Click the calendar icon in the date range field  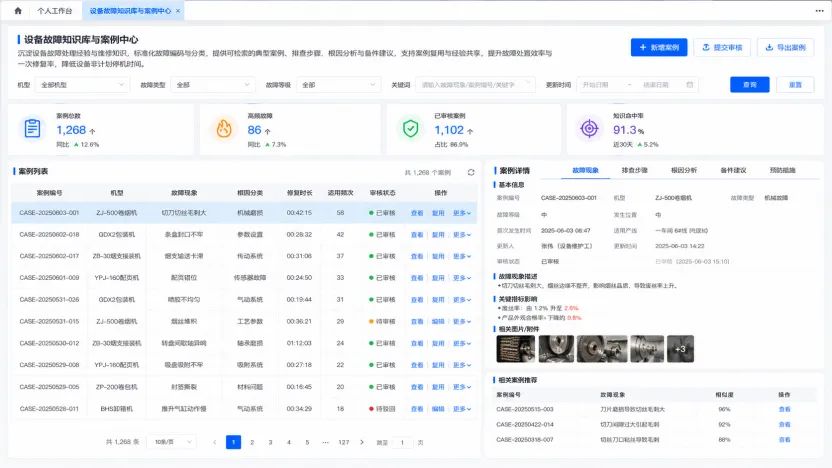[x=689, y=85]
